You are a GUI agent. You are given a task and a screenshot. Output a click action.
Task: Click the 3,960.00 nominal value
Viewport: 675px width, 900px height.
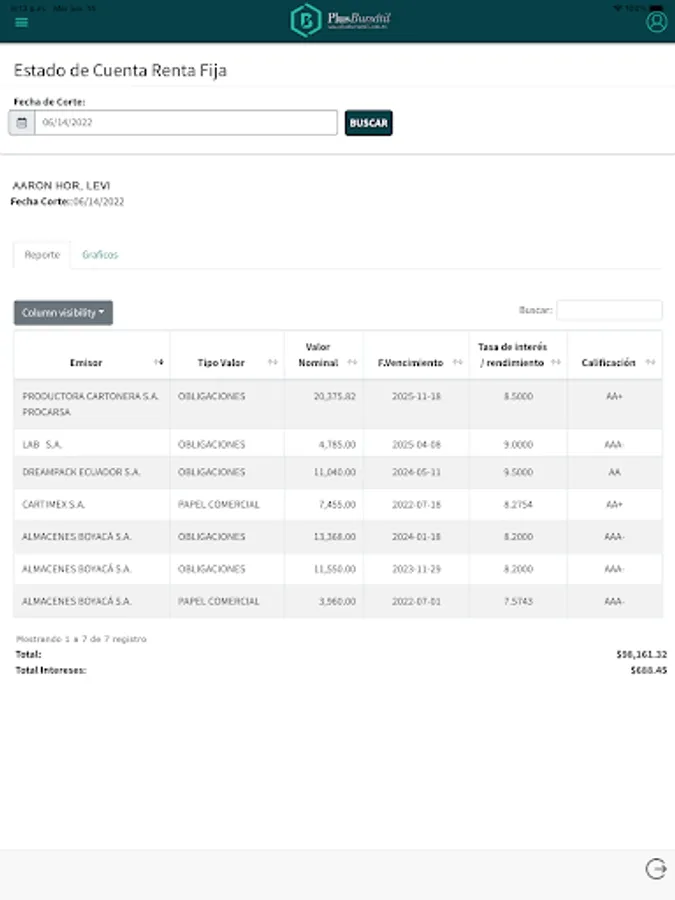point(337,601)
